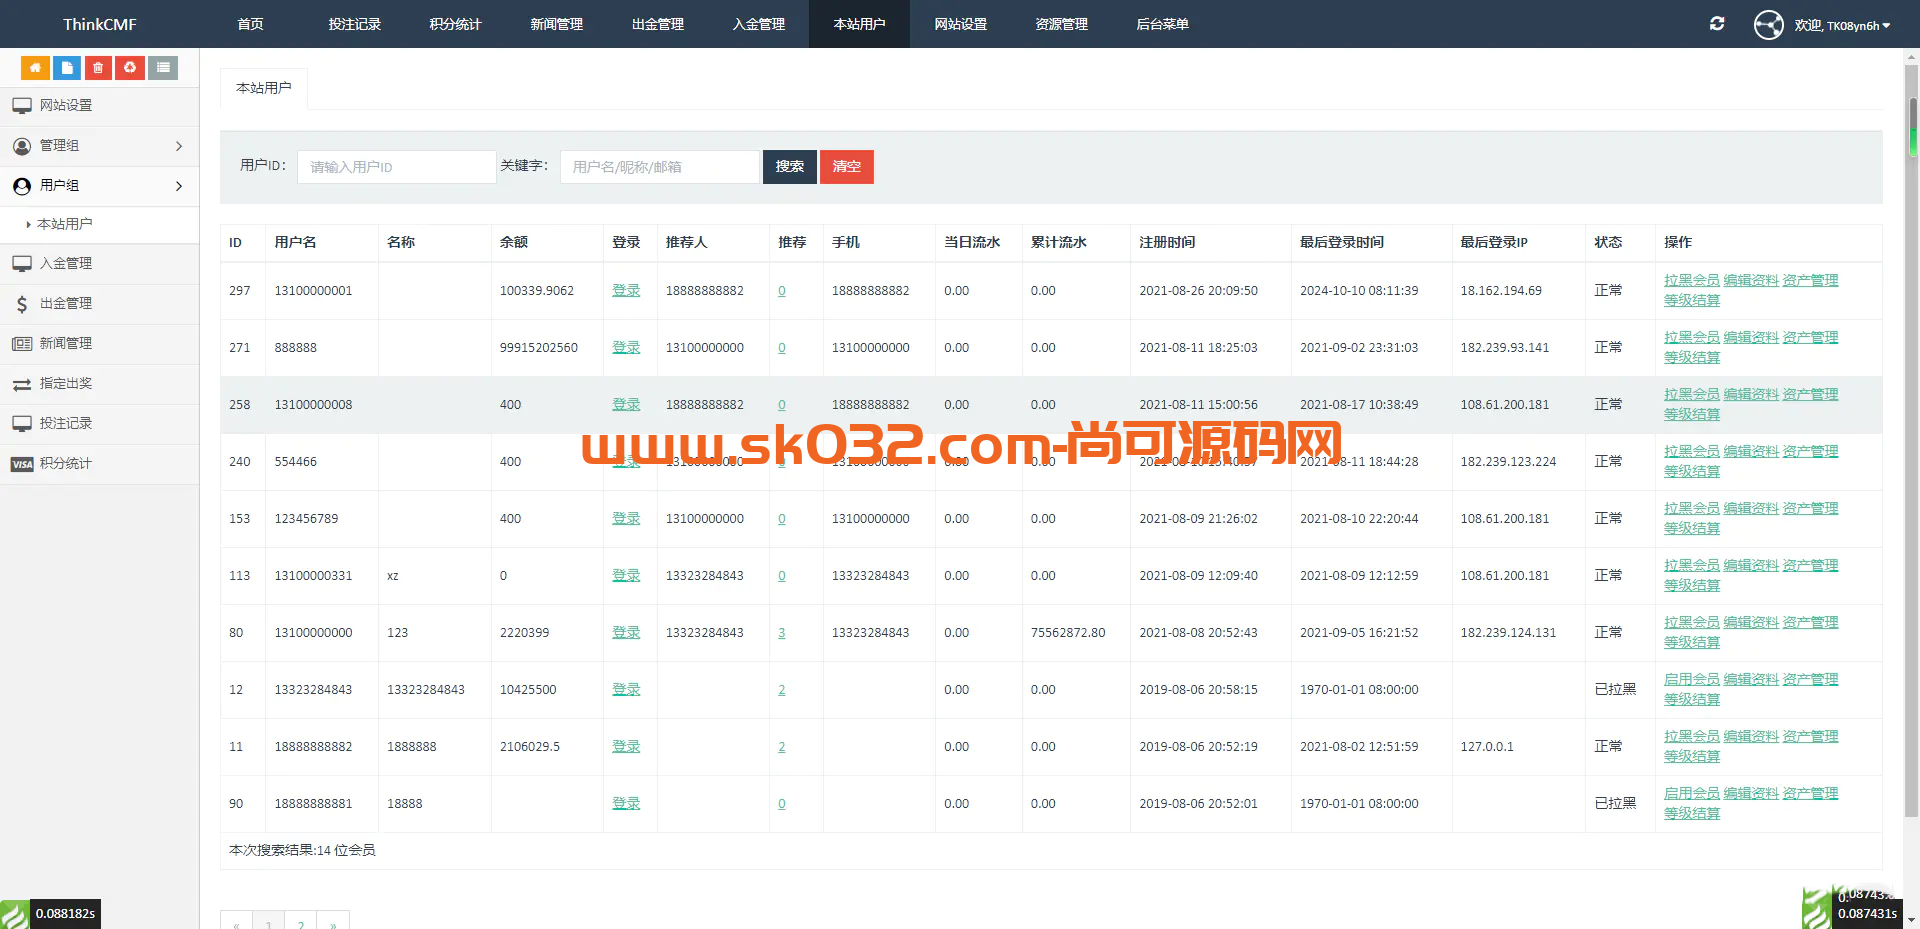Open 首页 in top navigation
The image size is (1920, 929).
251,24
